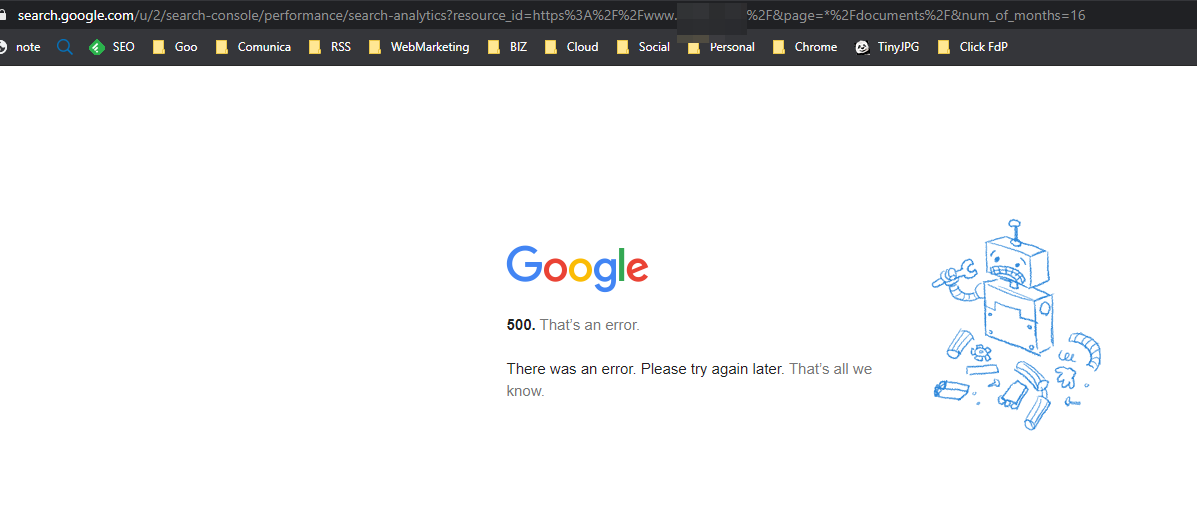Image resolution: width=1197 pixels, height=526 pixels.
Task: Click the Google logo
Action: coord(577,268)
